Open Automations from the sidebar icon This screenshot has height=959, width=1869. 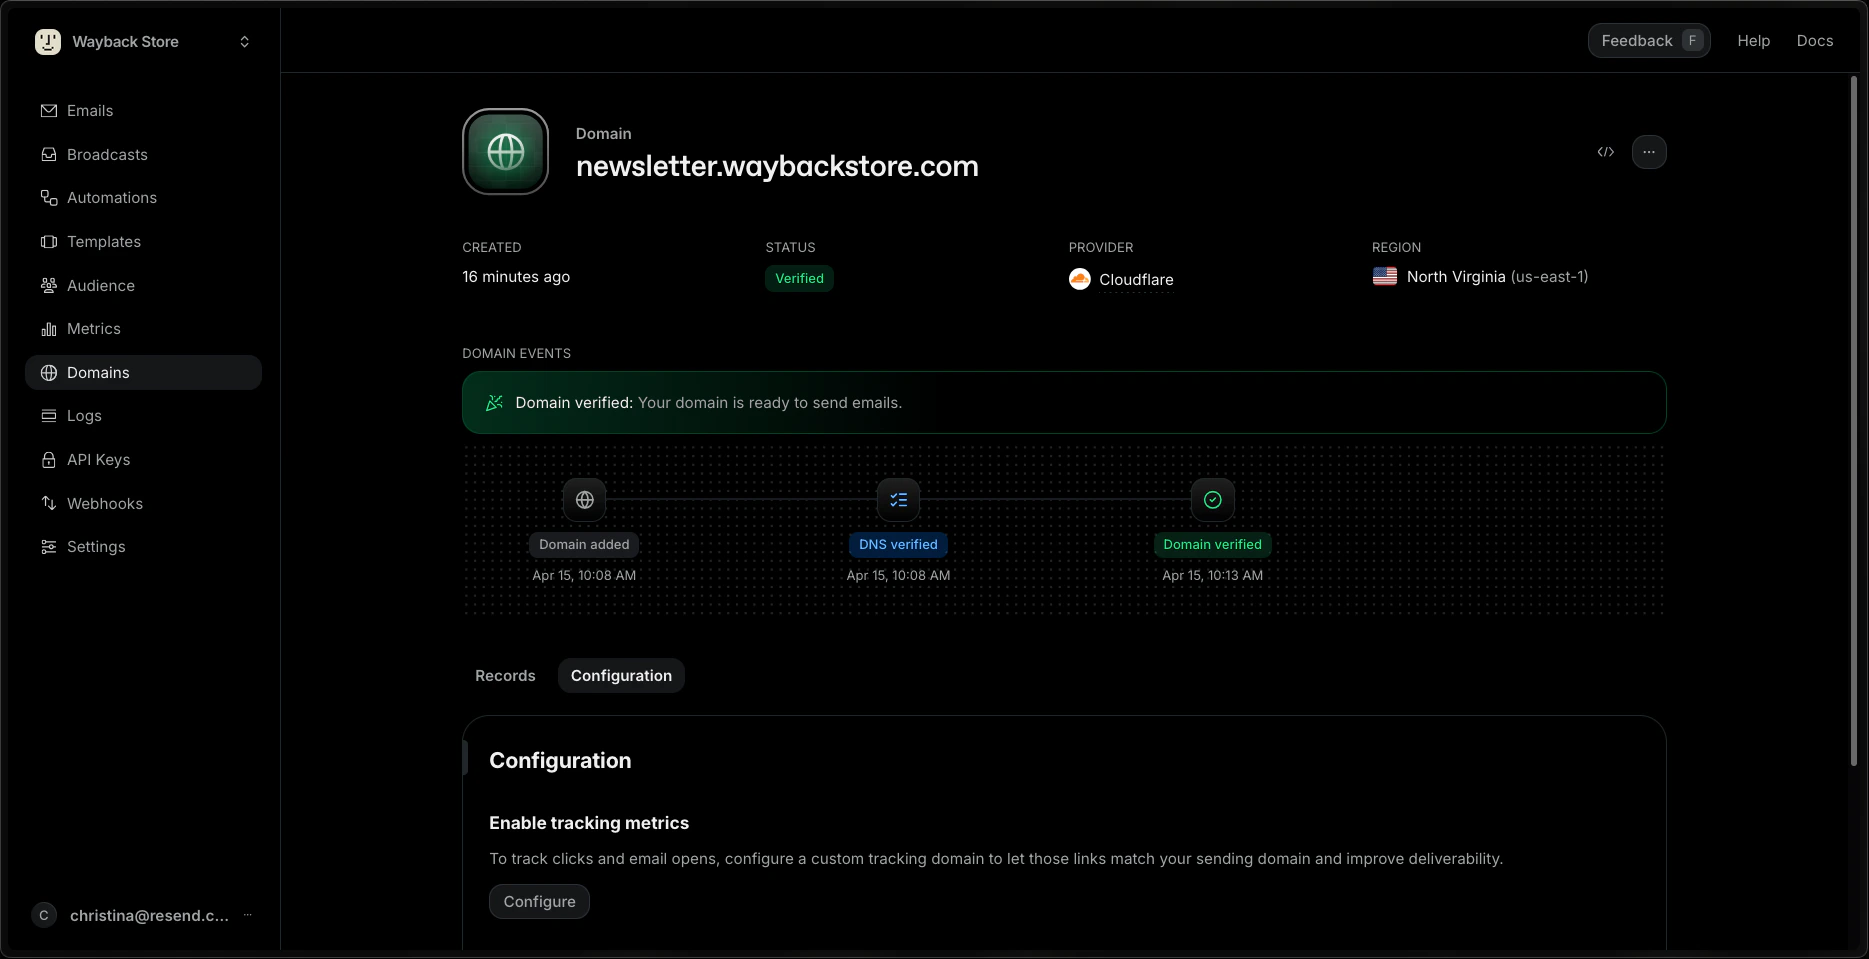(x=48, y=197)
